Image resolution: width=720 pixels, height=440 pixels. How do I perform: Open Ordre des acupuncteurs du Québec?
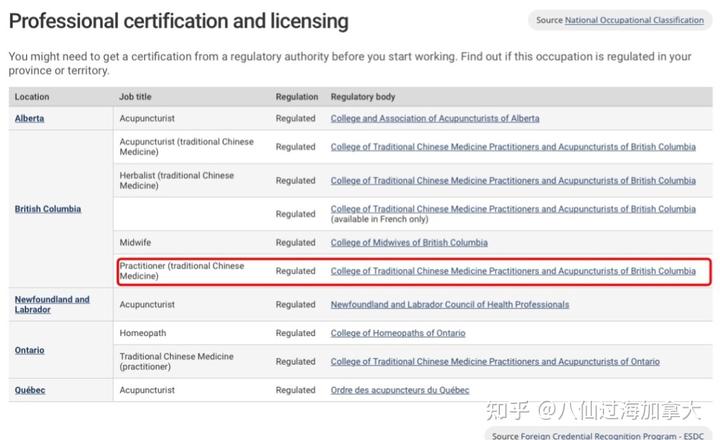point(400,390)
